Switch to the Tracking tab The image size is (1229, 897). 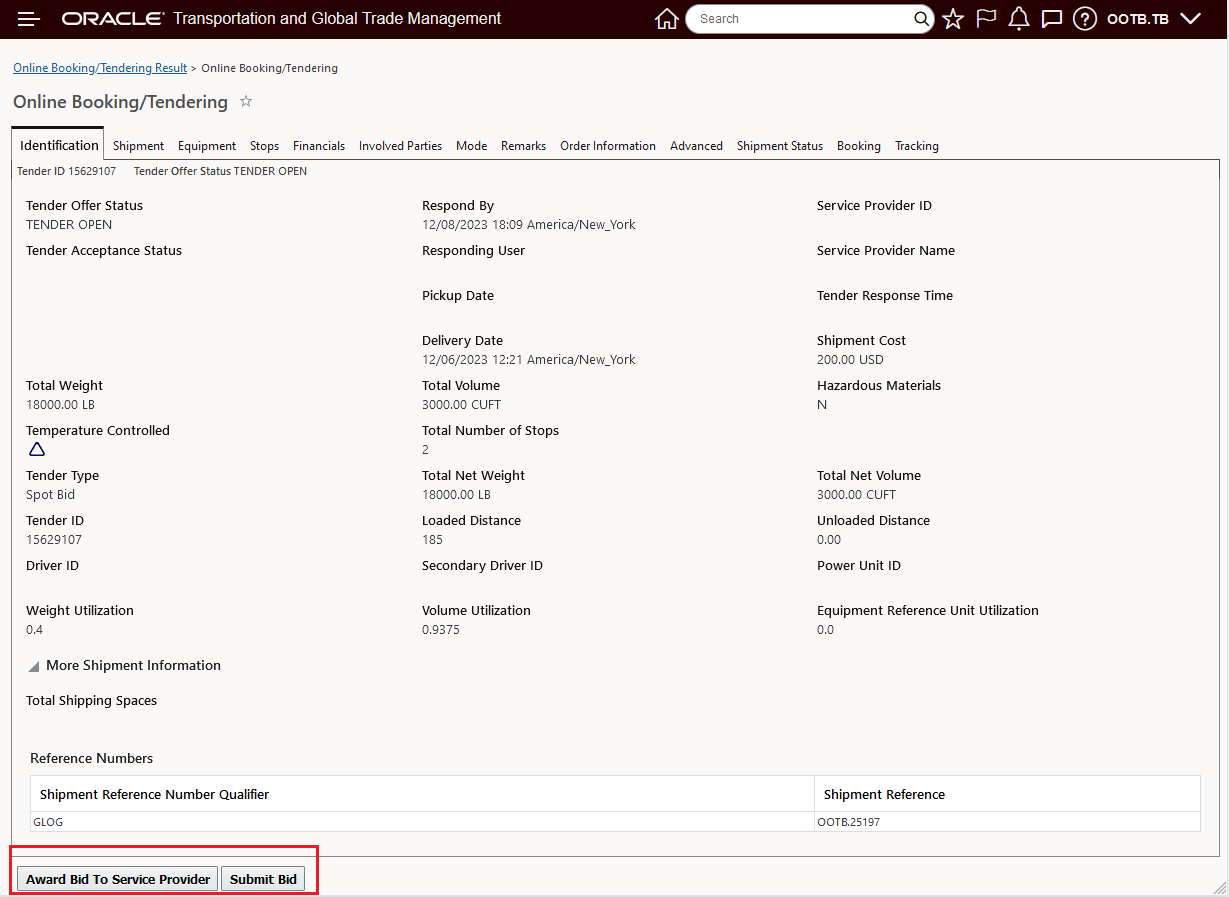917,146
